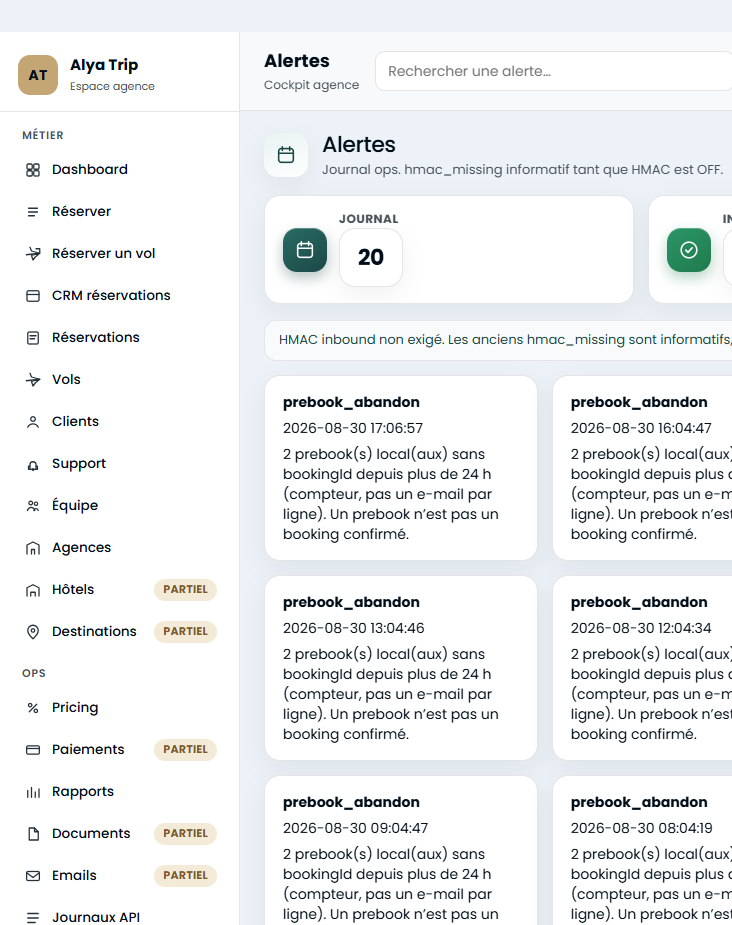This screenshot has width=732, height=925.
Task: Click the Agences building icon
Action: [33, 548]
